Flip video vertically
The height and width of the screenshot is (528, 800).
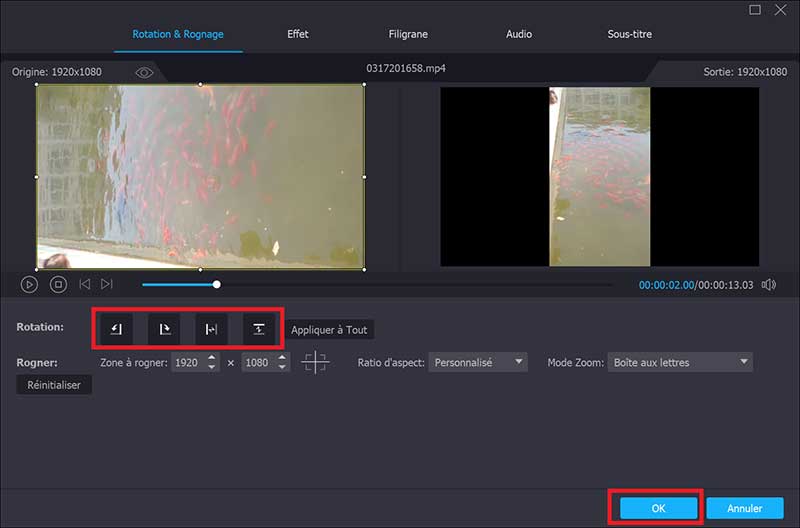tap(259, 329)
